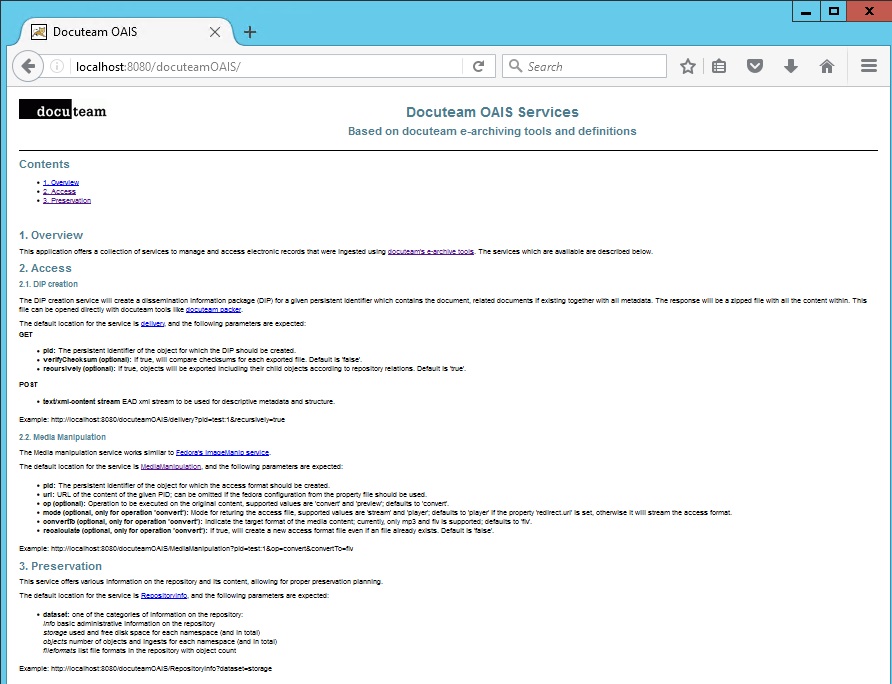This screenshot has width=892, height=684.
Task: Open the downloads arrow panel
Action: pyautogui.click(x=791, y=67)
